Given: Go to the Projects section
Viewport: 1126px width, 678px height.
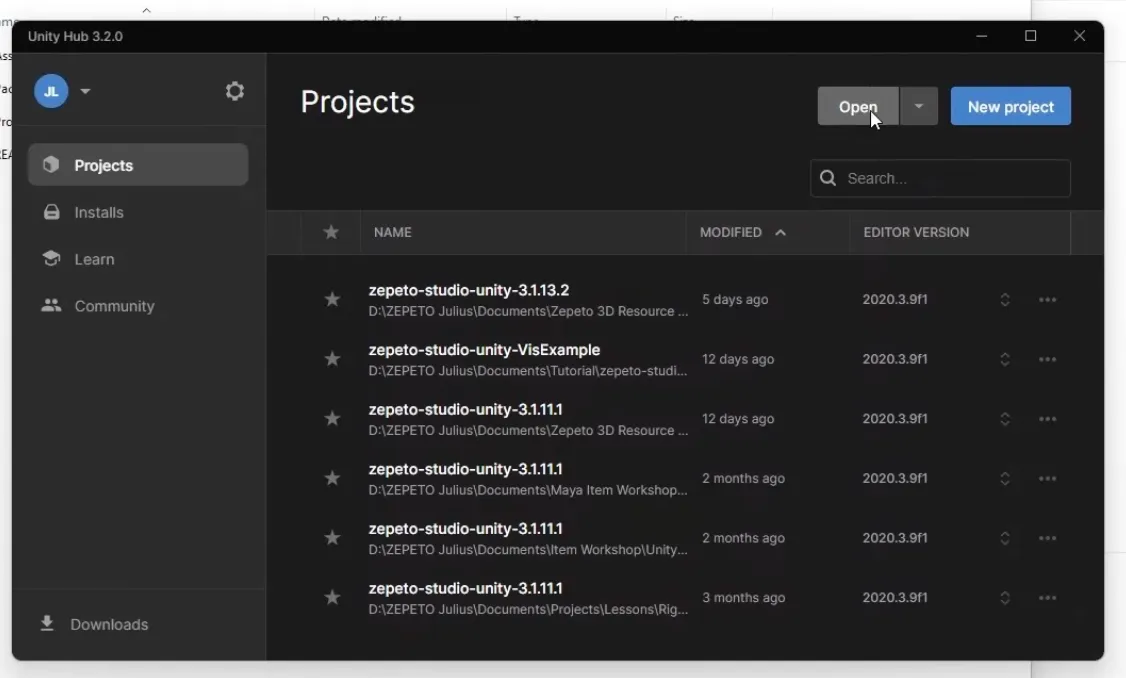Looking at the screenshot, I should (138, 165).
